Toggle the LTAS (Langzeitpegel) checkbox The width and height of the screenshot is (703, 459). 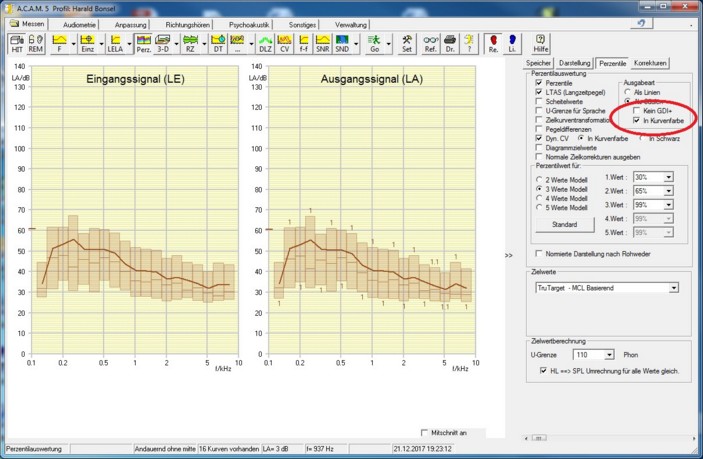pos(539,92)
